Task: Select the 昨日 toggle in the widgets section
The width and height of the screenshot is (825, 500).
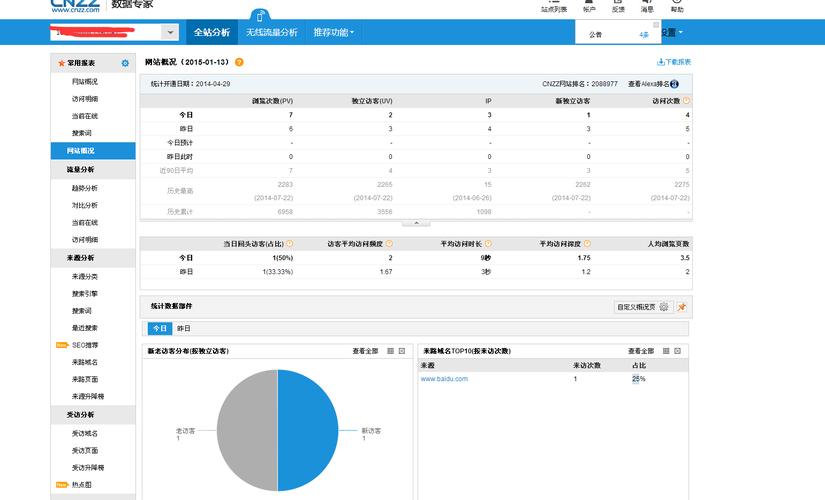Action: click(x=183, y=328)
